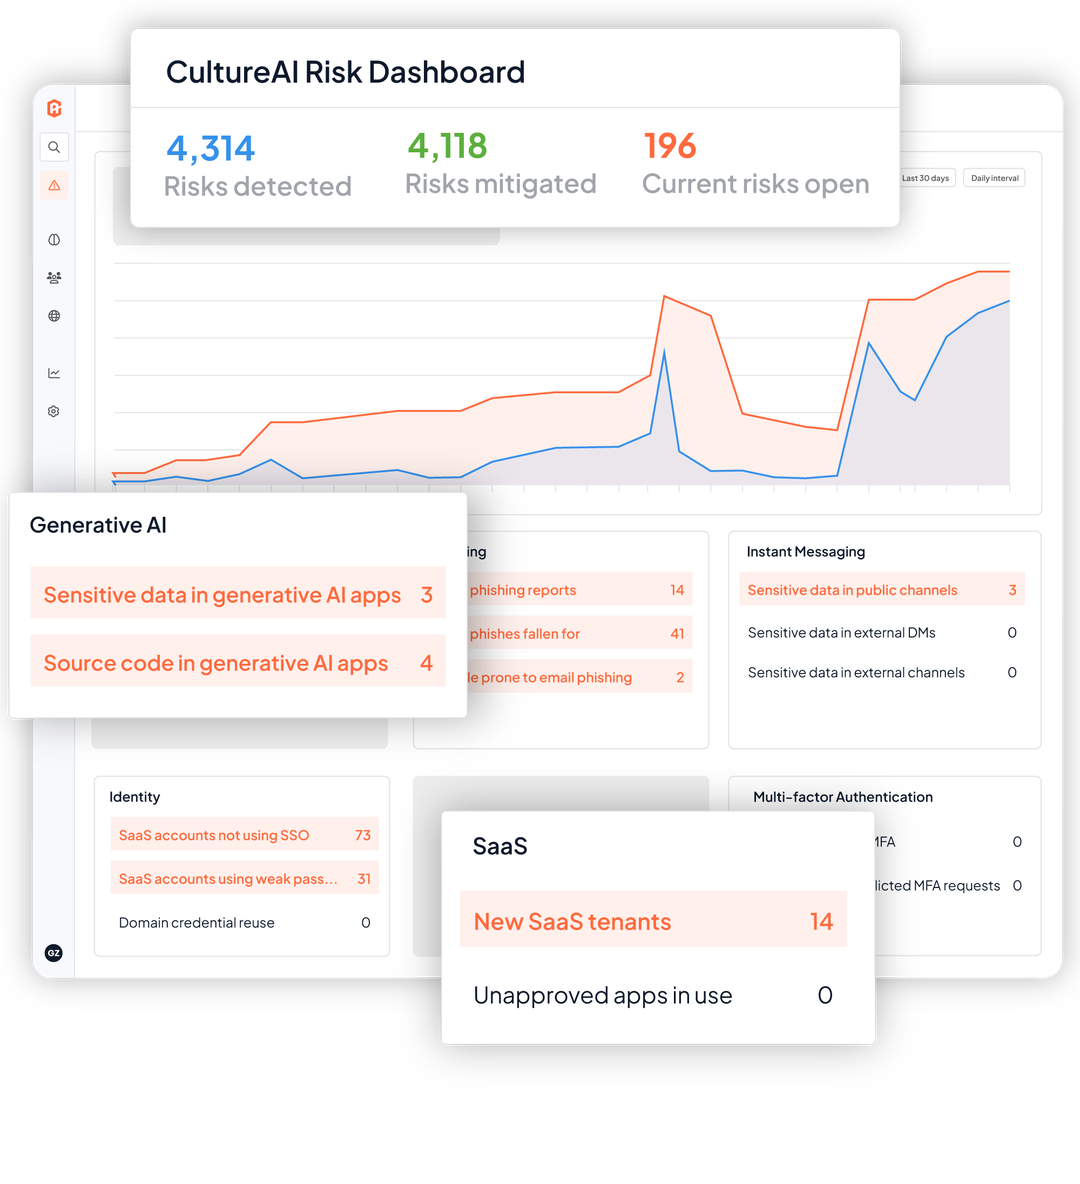Open prone to email phishing row
This screenshot has width=1080, height=1184.
[x=579, y=677]
